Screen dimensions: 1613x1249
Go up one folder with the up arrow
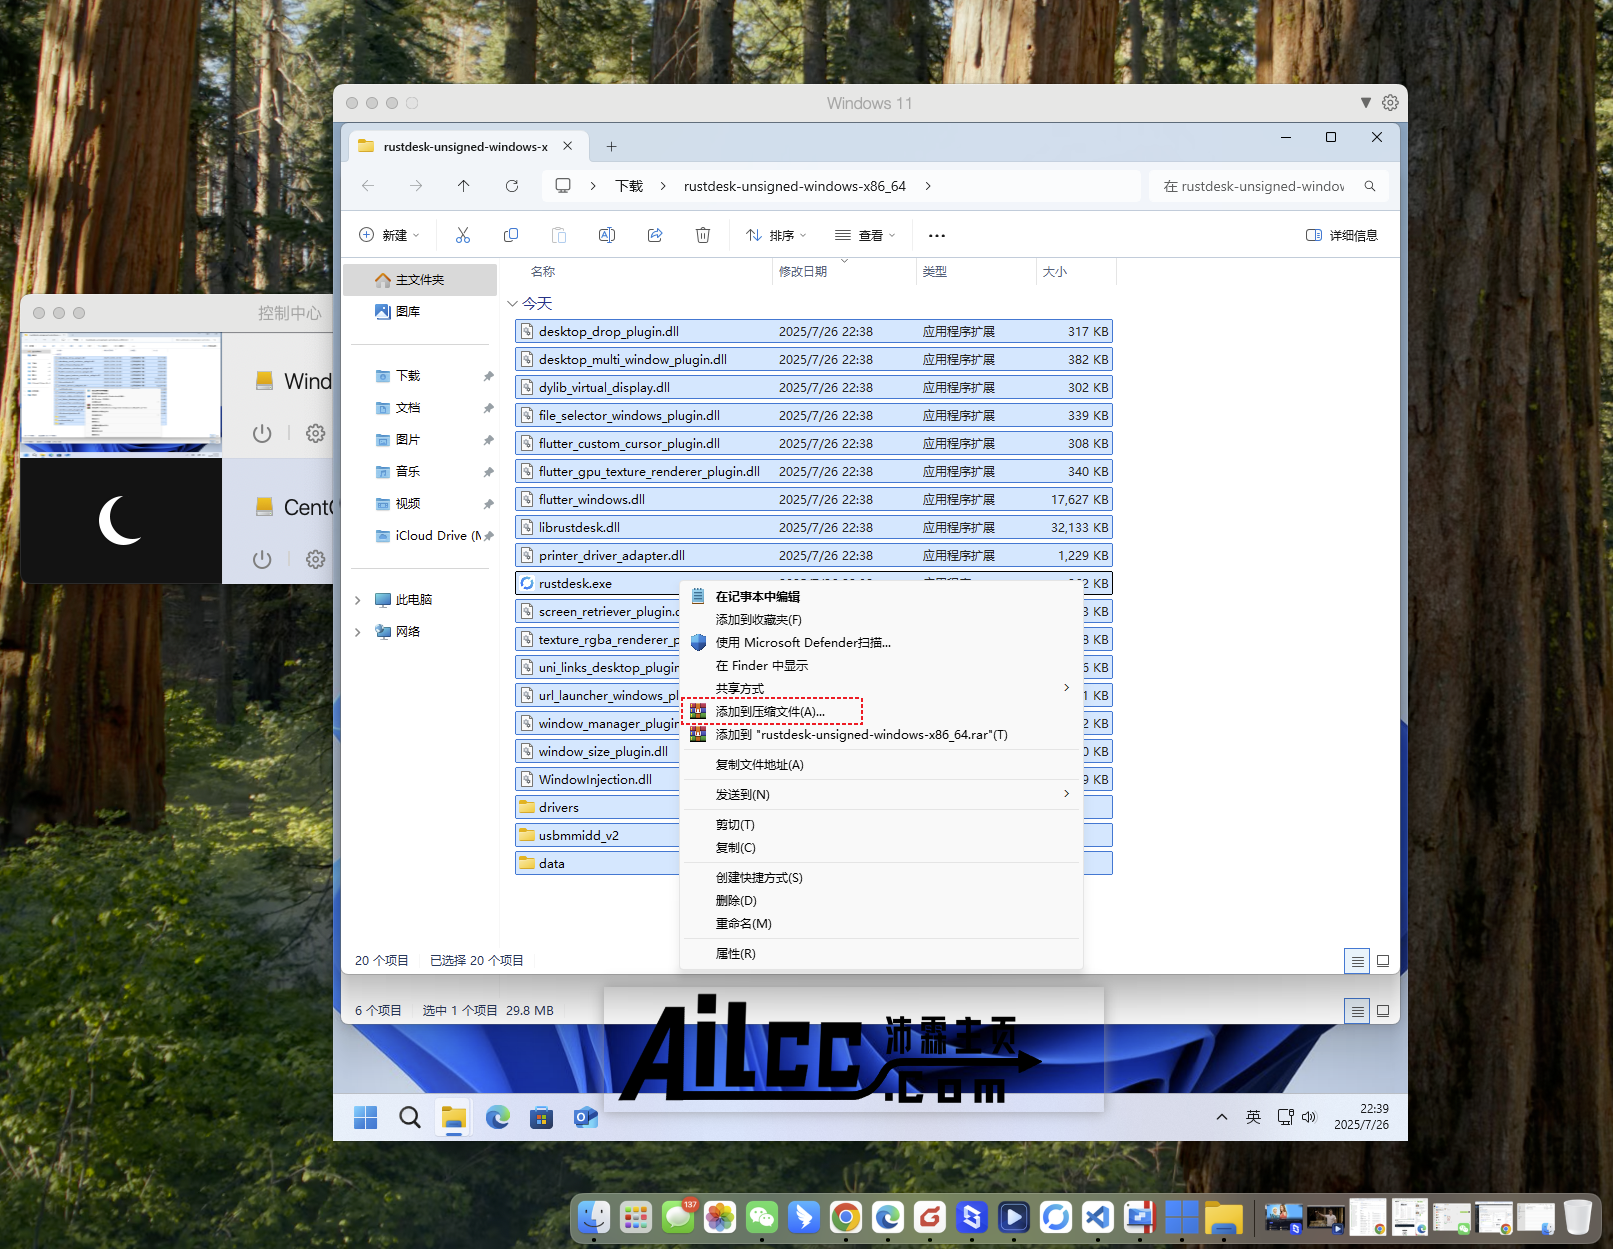pos(463,186)
